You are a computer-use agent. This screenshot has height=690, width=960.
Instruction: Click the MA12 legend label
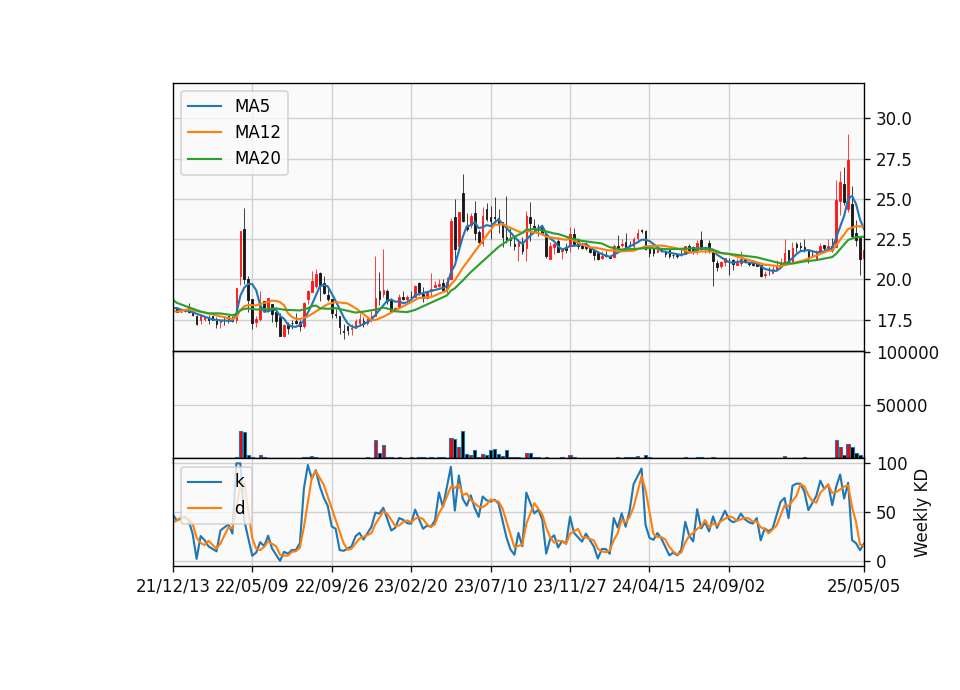pos(257,132)
